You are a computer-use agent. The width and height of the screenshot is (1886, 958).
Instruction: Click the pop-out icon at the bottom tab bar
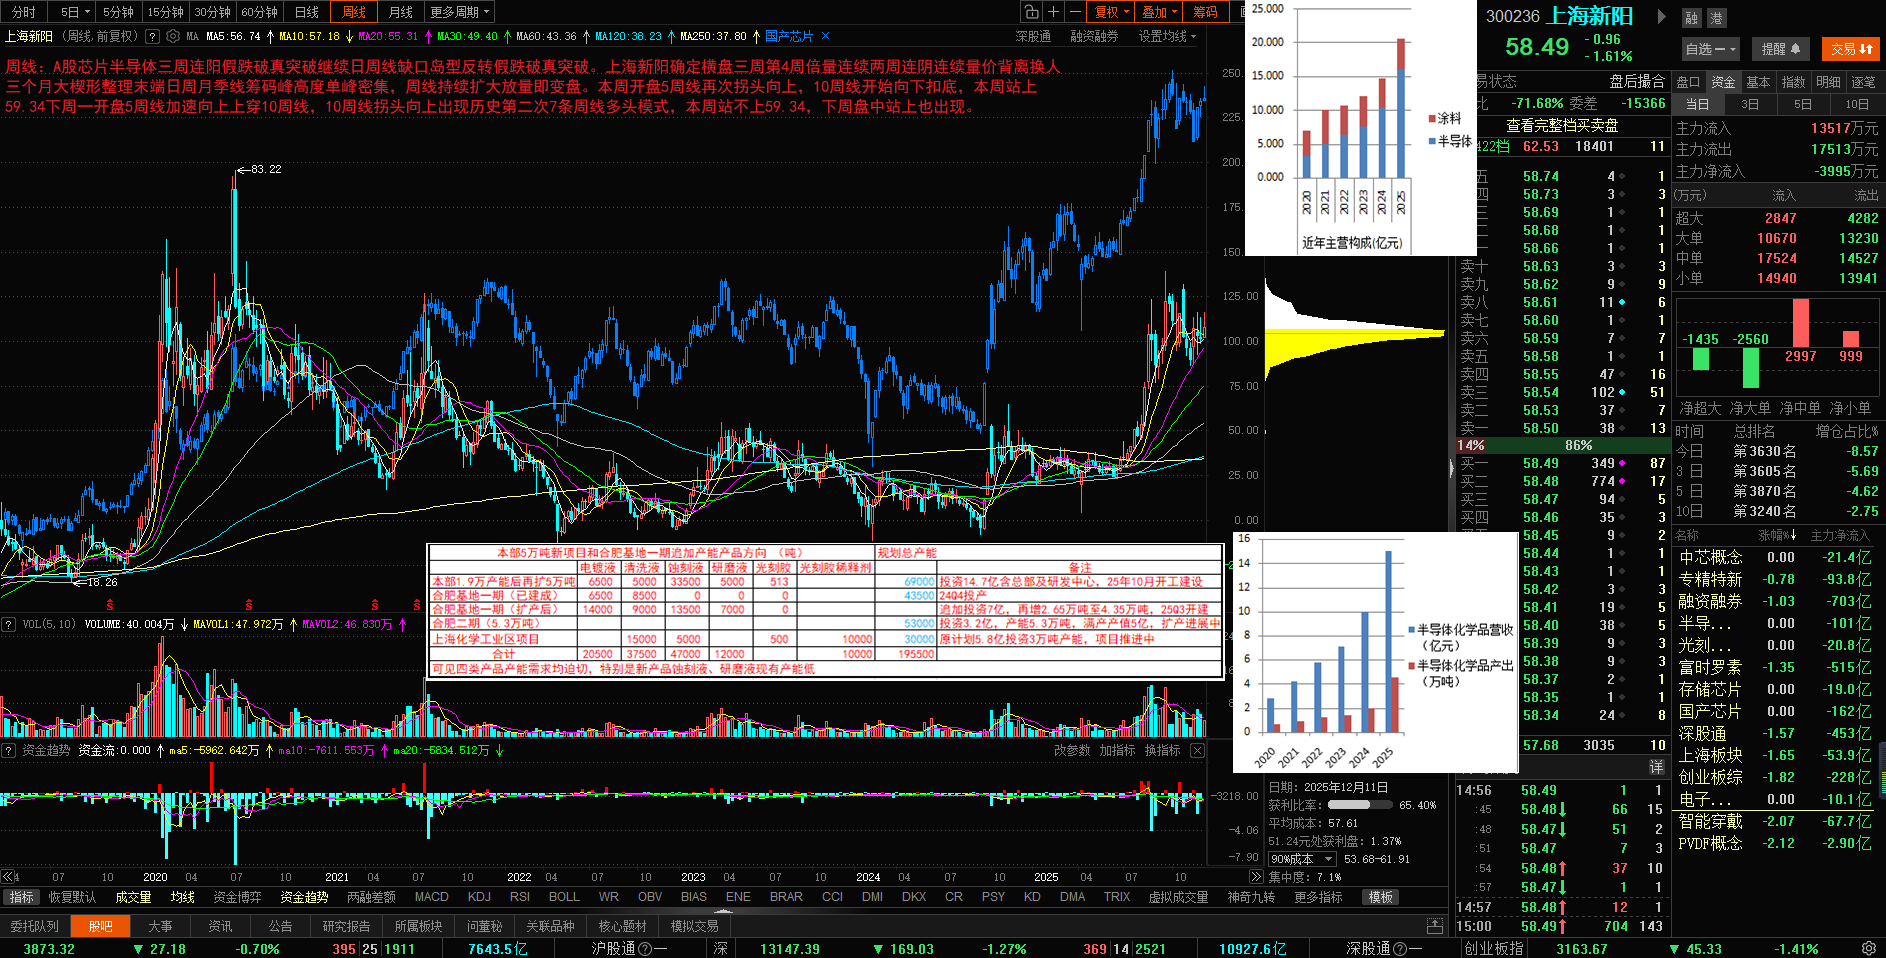tap(1435, 926)
